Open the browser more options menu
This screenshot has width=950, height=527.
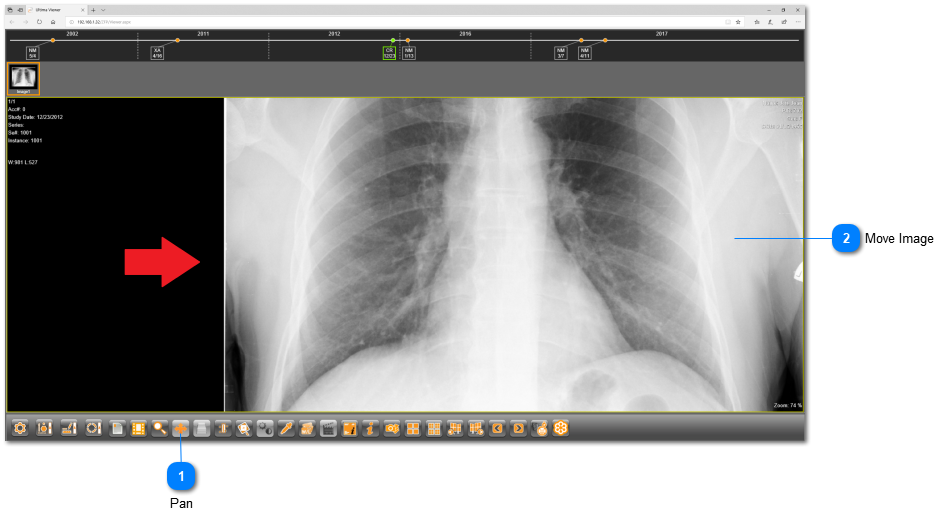798,22
